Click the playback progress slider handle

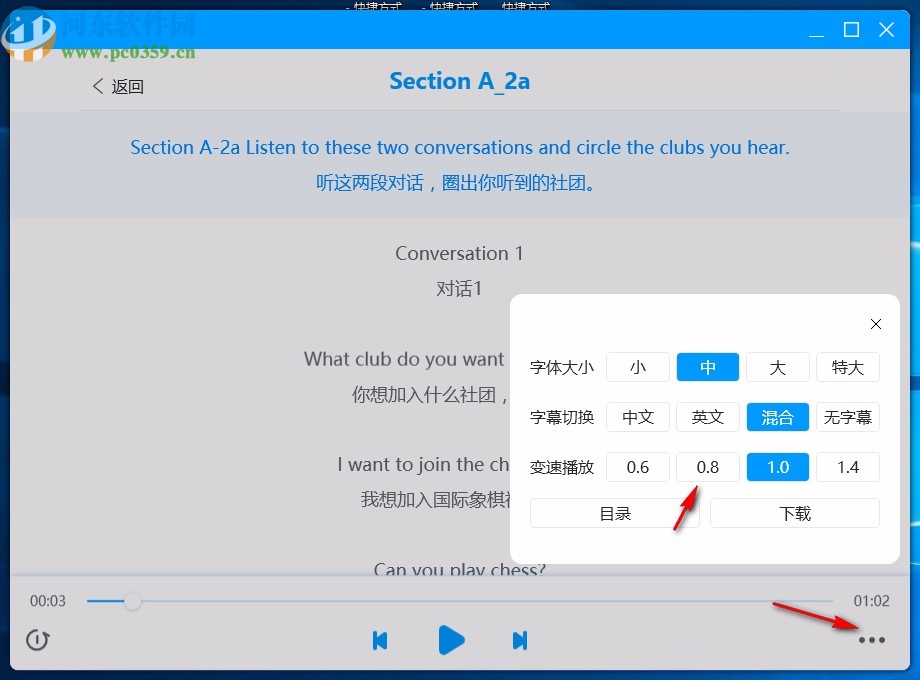click(133, 601)
